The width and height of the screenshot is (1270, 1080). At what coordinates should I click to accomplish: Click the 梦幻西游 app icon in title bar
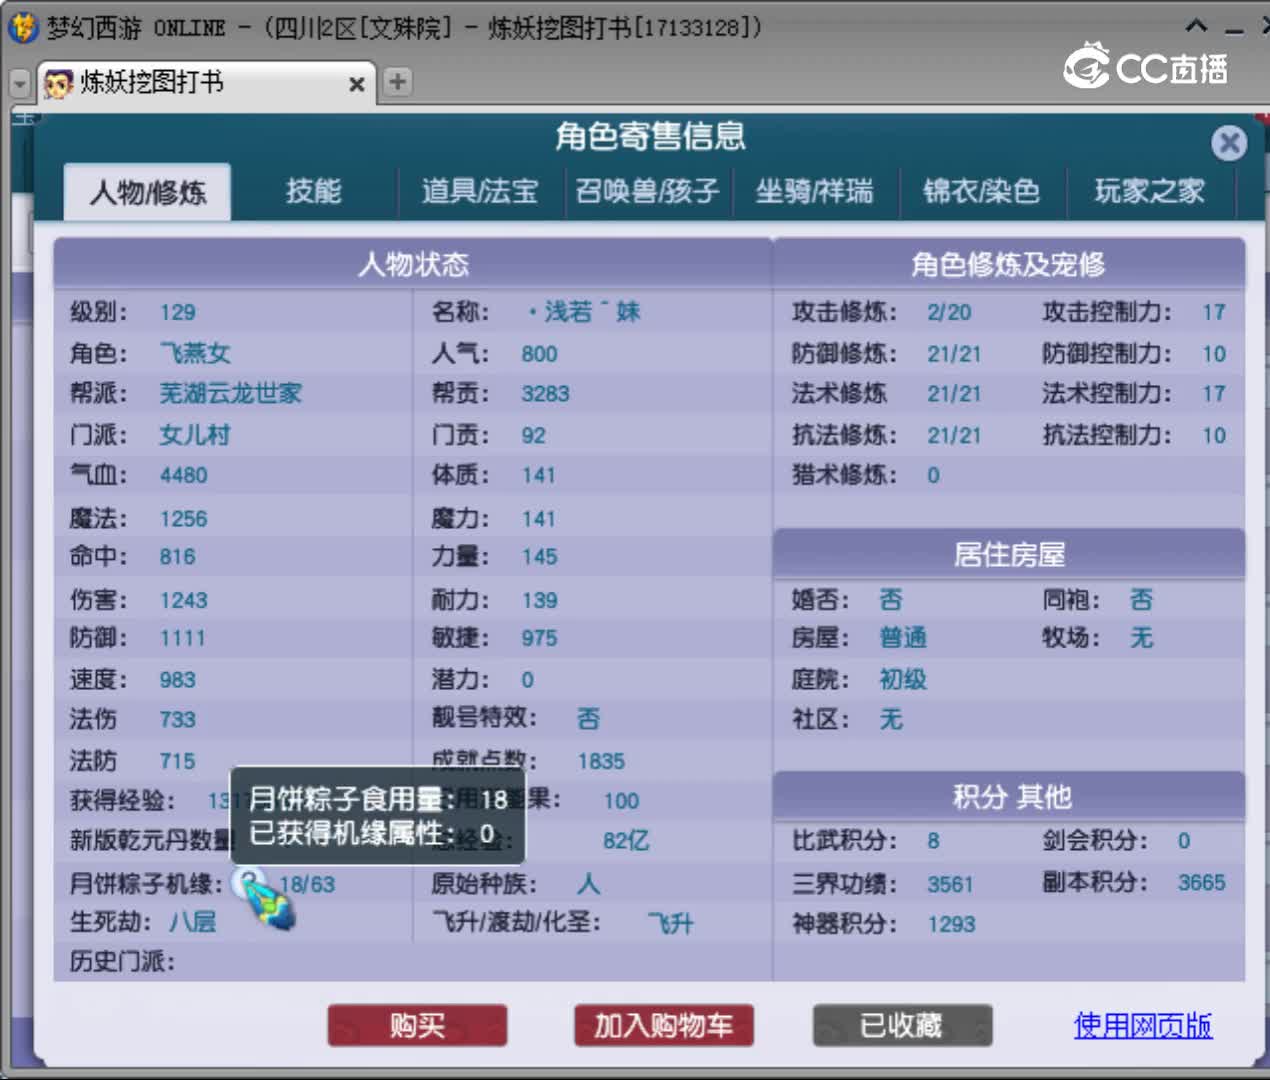[x=23, y=26]
